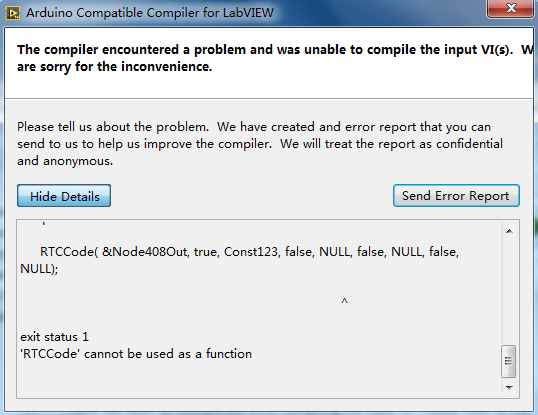Click the window title Arduino Compatible Compiler text
Viewport: 538px width, 415px height.
click(150, 13)
